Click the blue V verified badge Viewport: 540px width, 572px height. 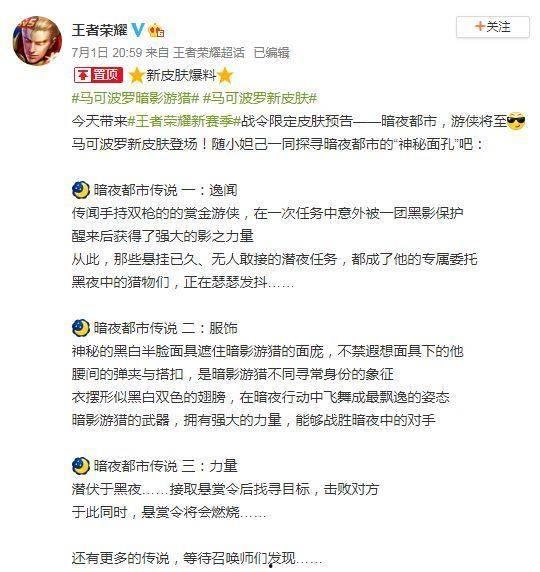[x=138, y=30]
